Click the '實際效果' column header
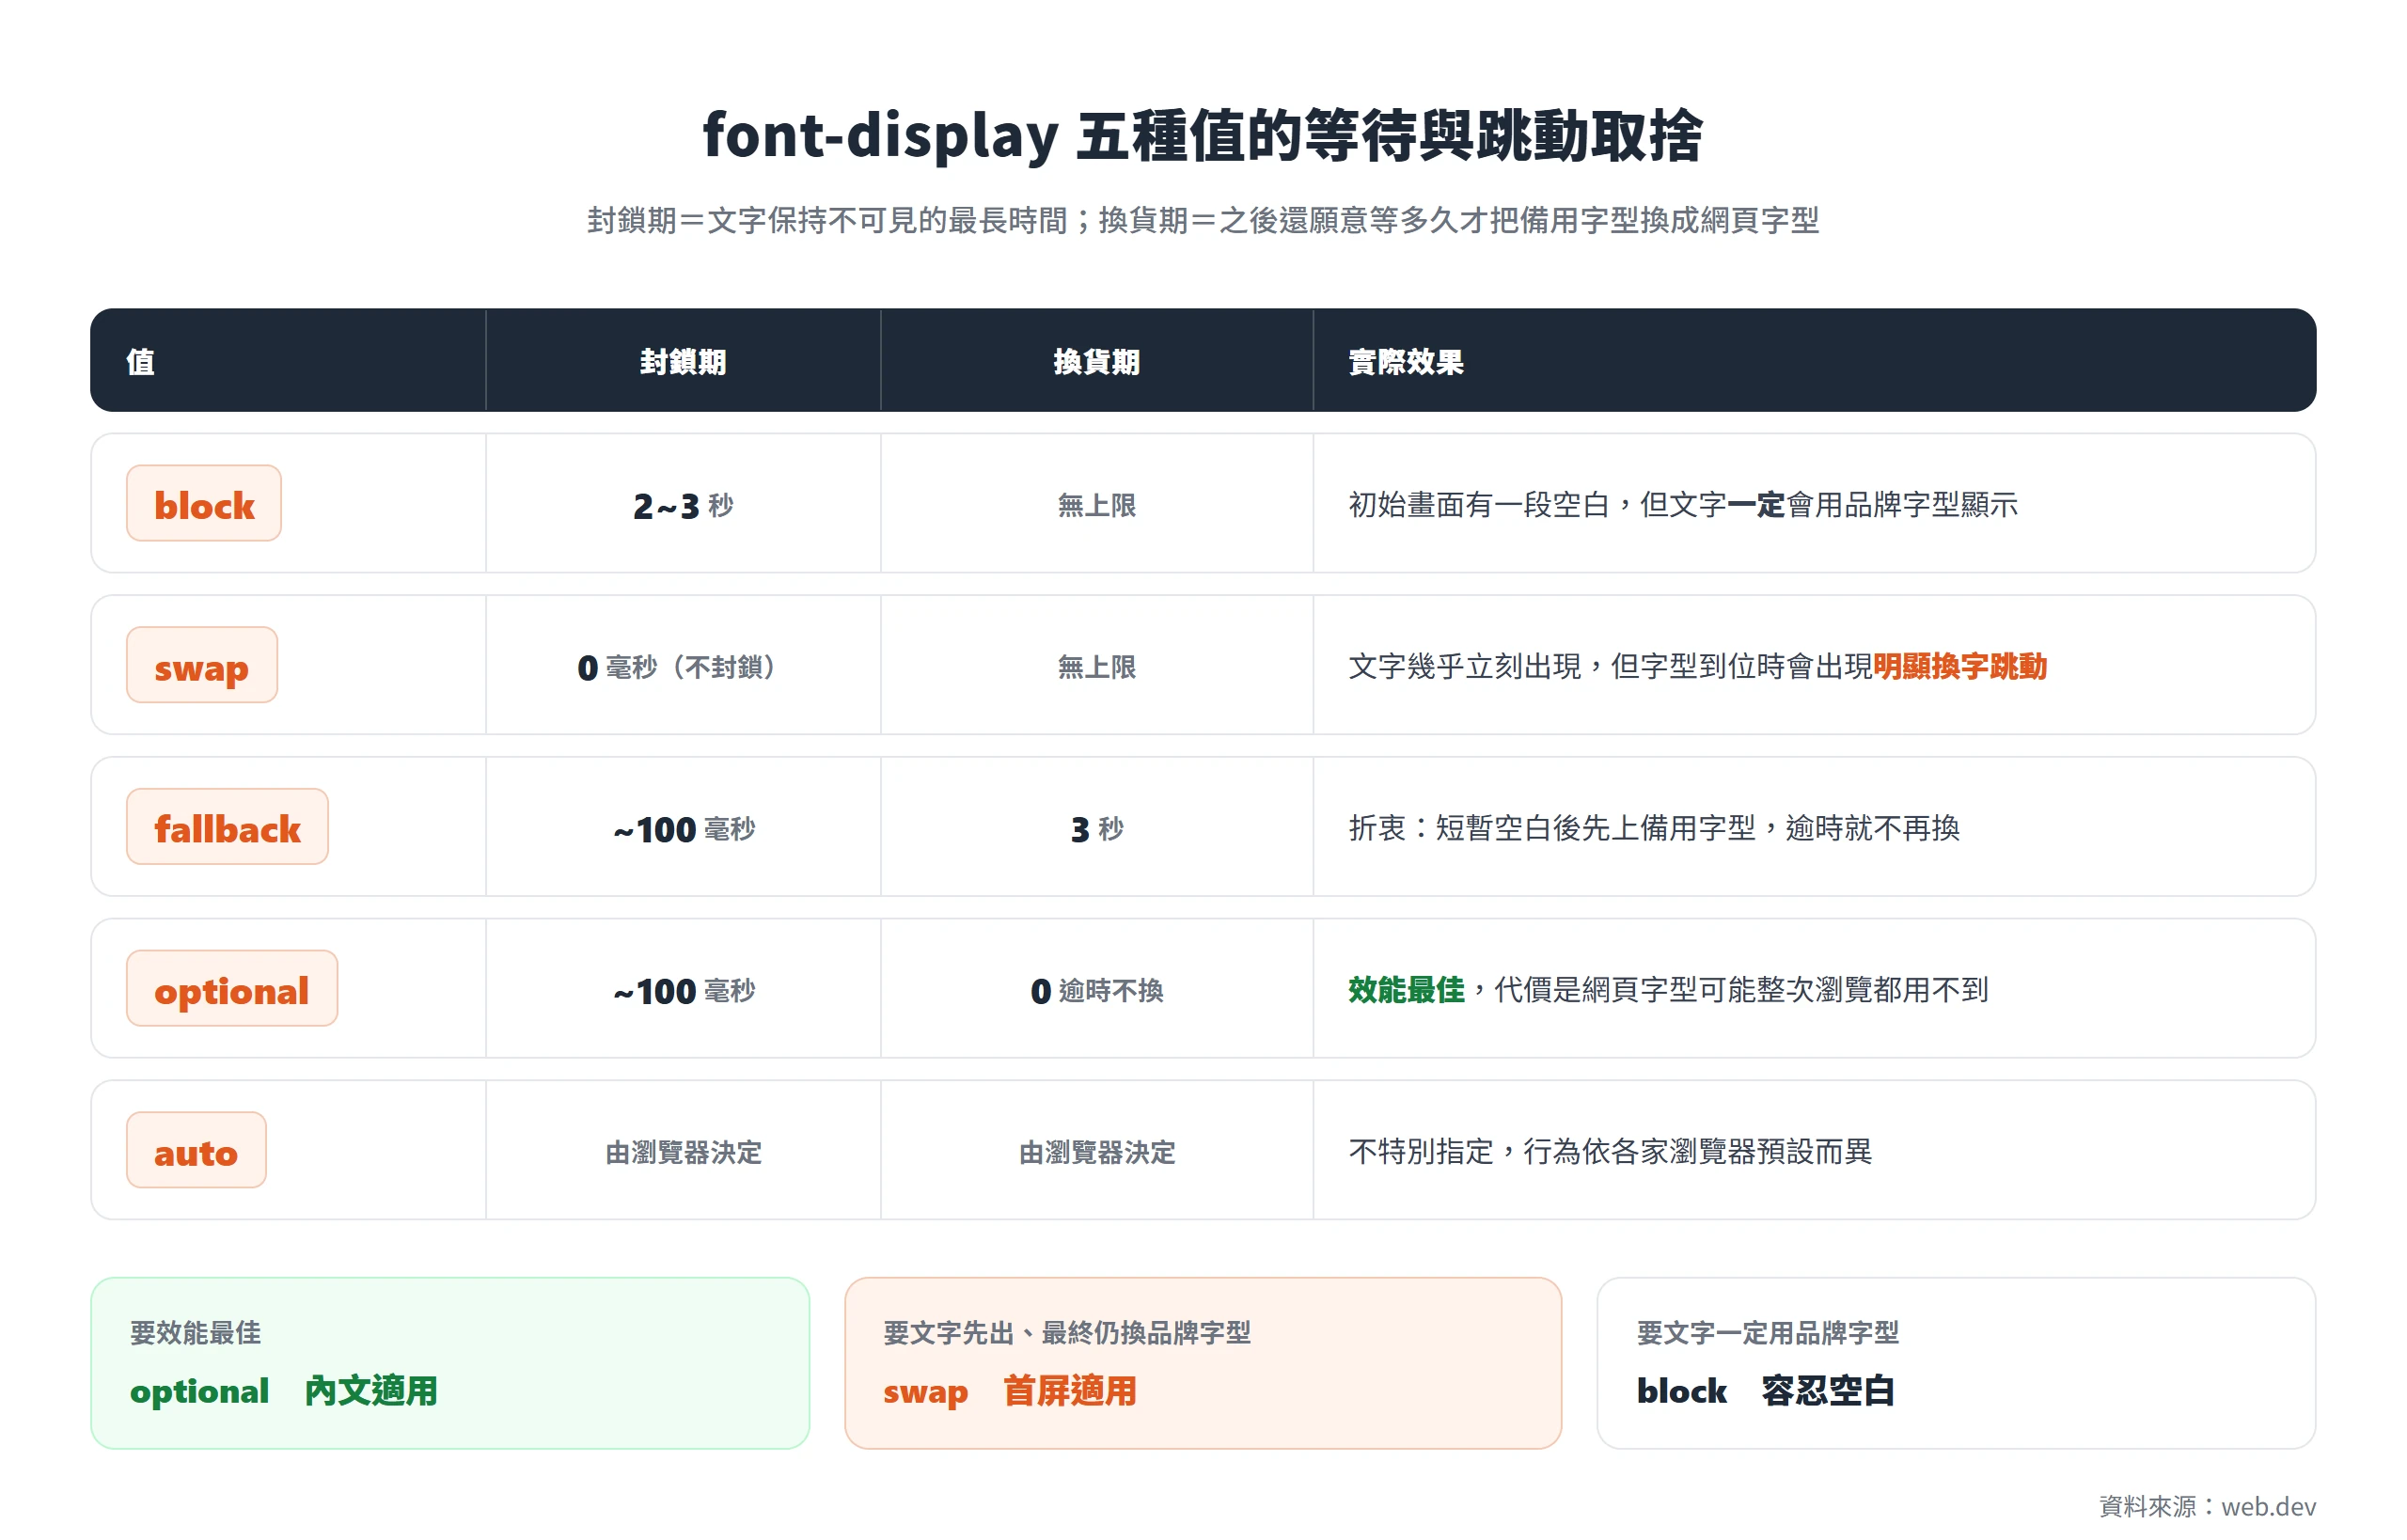 [1406, 362]
